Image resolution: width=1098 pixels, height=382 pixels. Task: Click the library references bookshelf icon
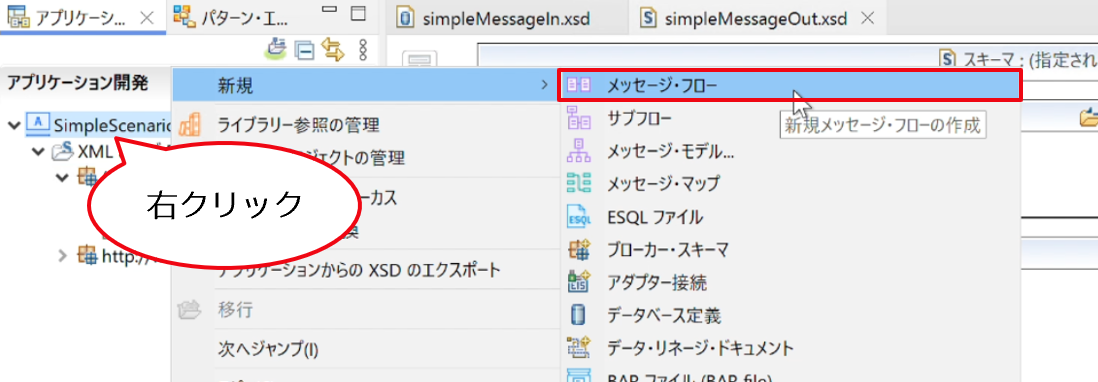[190, 125]
